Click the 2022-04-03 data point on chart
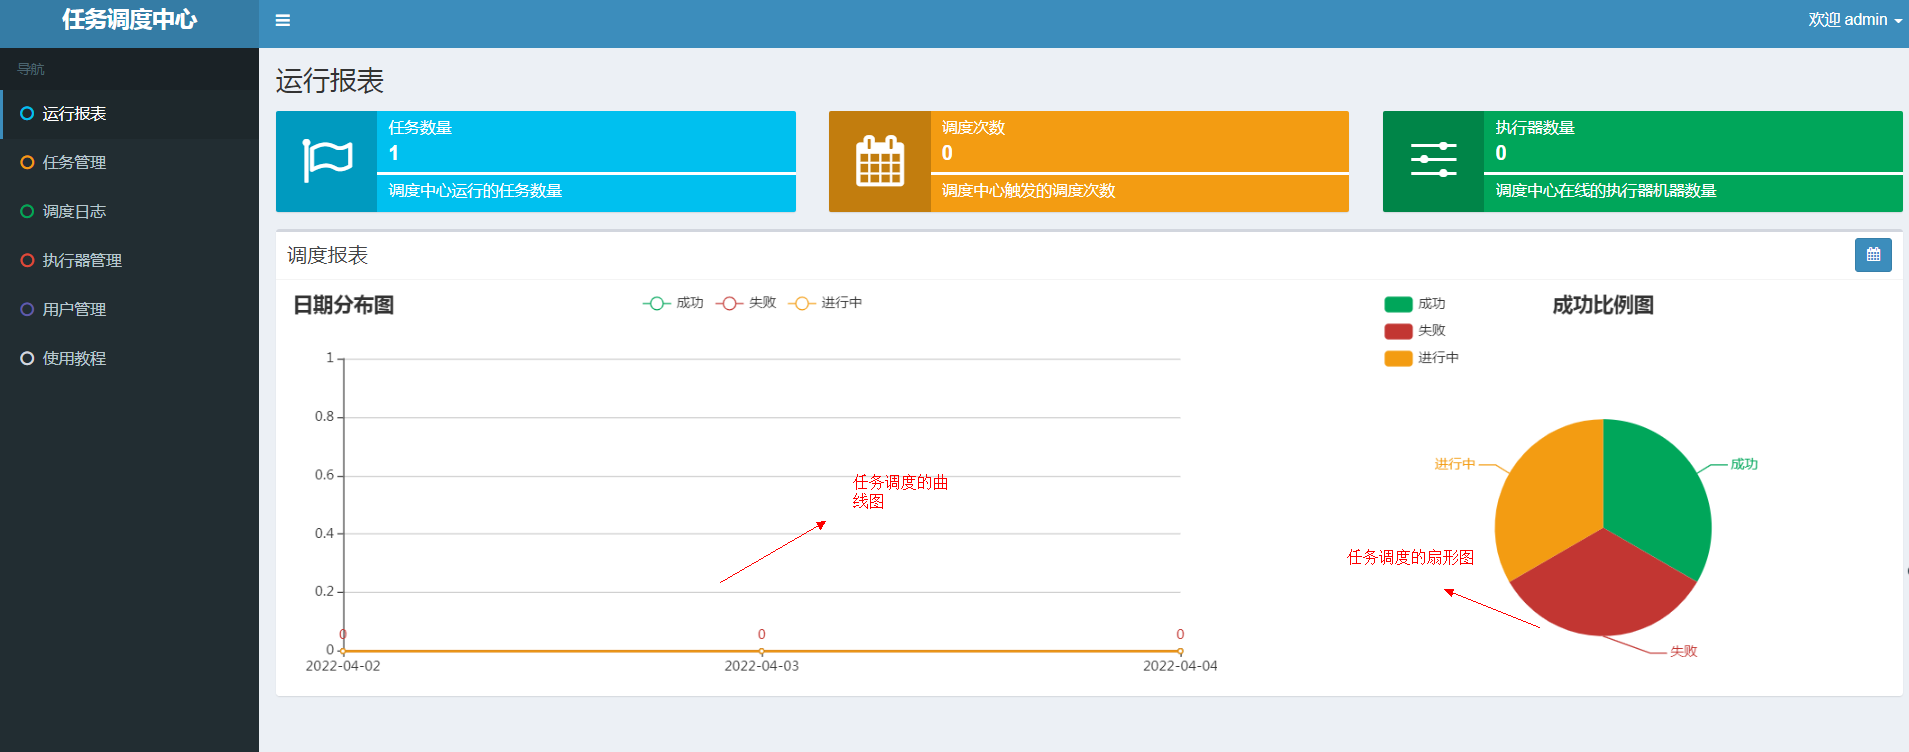This screenshot has height=752, width=1909. [x=762, y=651]
